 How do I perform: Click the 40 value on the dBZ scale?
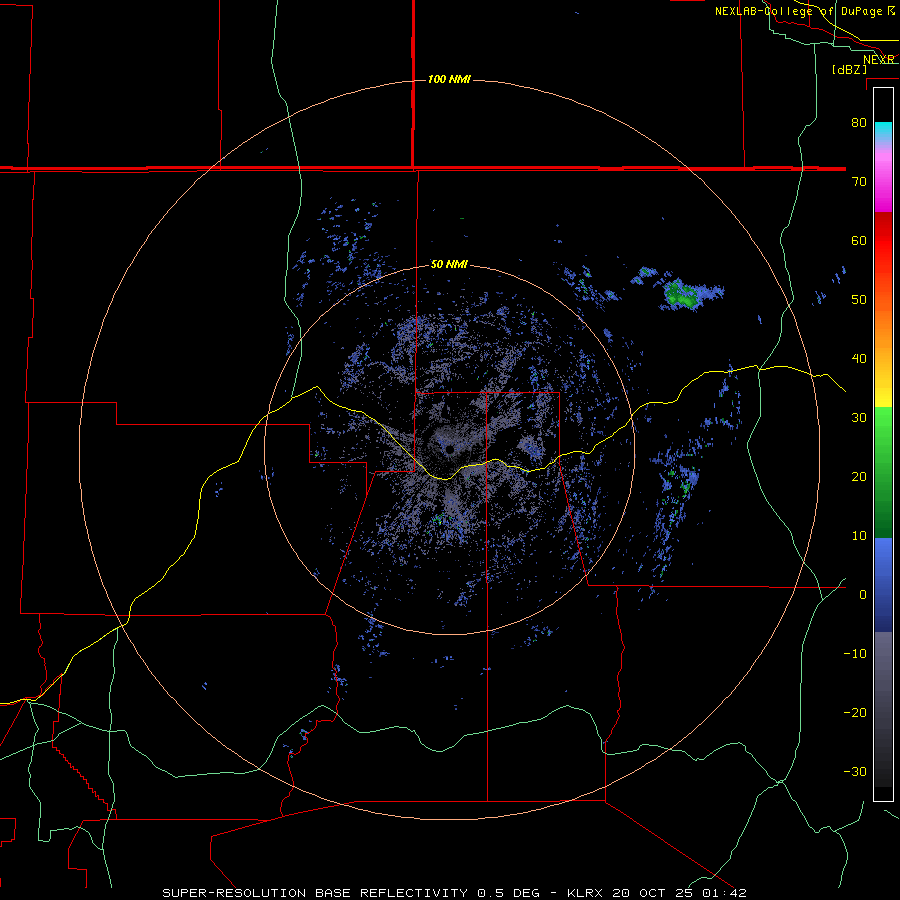(x=859, y=359)
